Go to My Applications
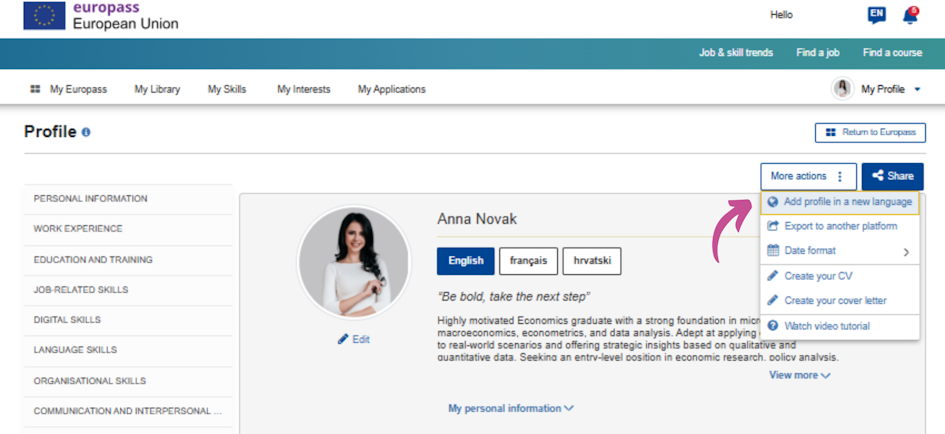Image resolution: width=945 pixels, height=434 pixels. 392,89
